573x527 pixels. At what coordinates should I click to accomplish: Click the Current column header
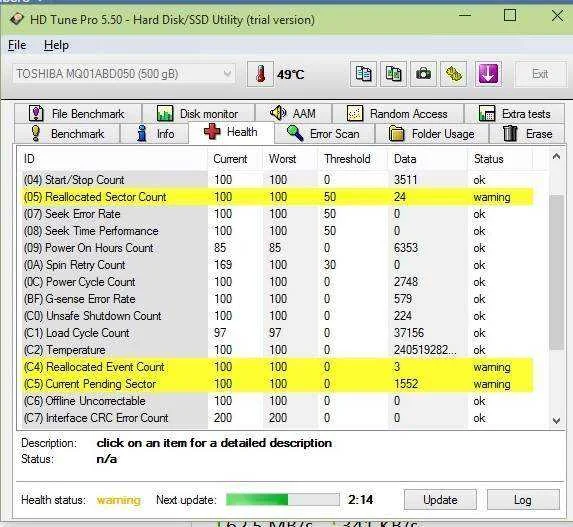tap(235, 159)
